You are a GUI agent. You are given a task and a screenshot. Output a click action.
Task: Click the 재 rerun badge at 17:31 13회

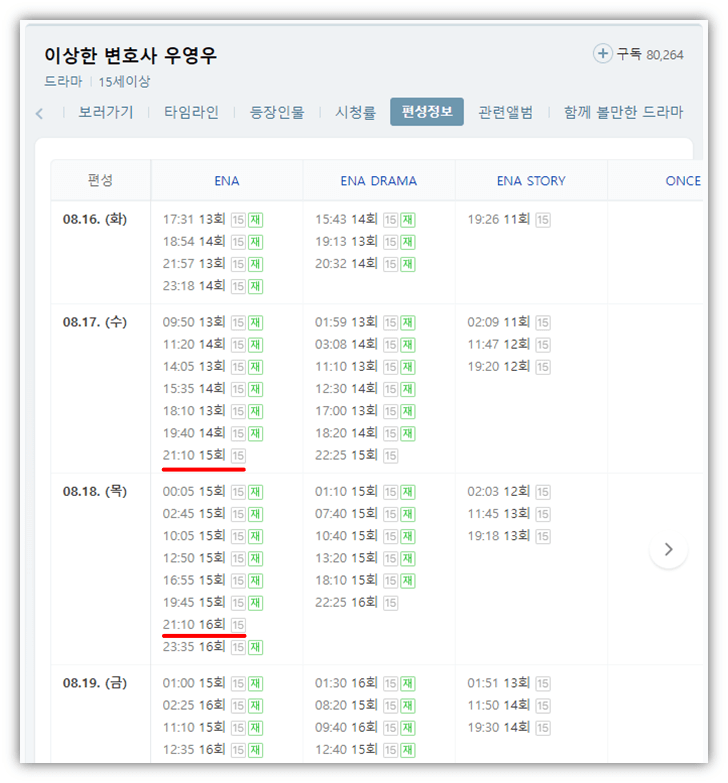point(256,220)
